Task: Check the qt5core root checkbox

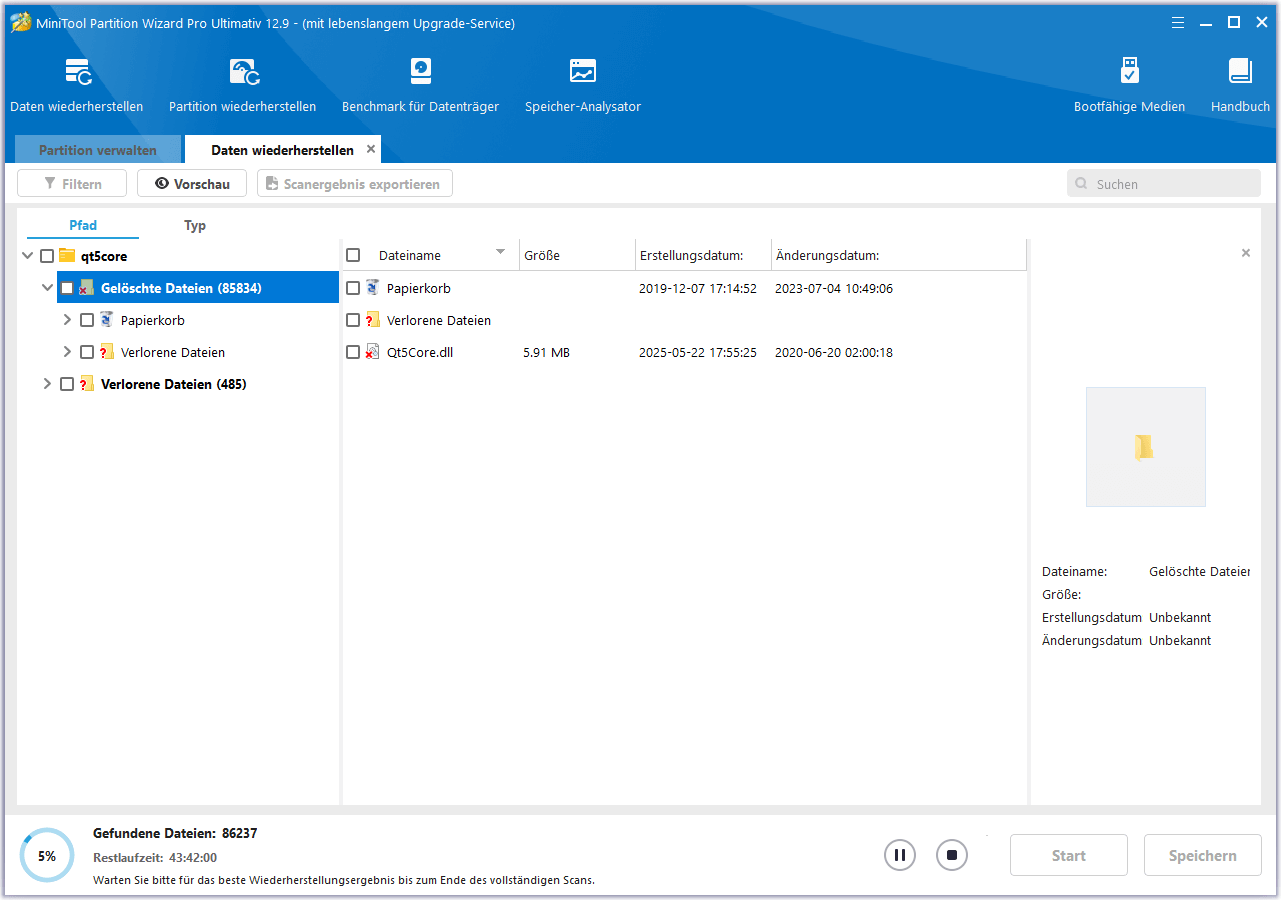Action: [47, 256]
